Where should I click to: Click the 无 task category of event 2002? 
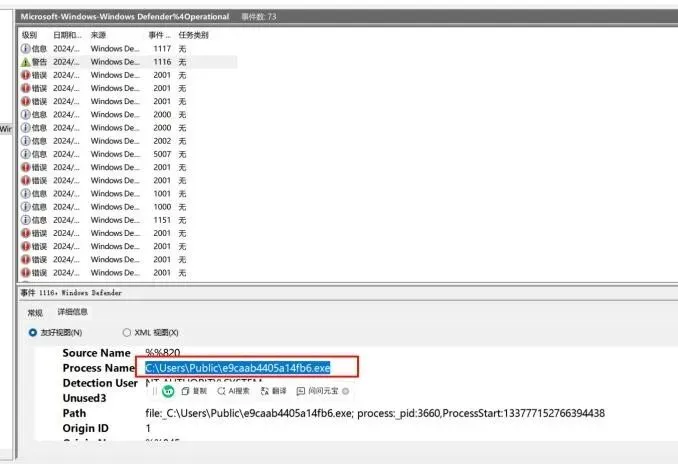point(182,141)
